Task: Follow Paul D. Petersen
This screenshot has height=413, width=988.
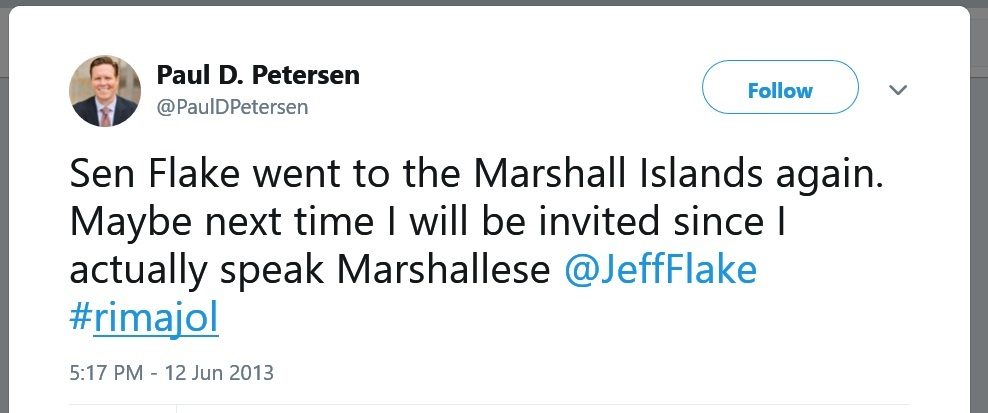Action: point(780,90)
